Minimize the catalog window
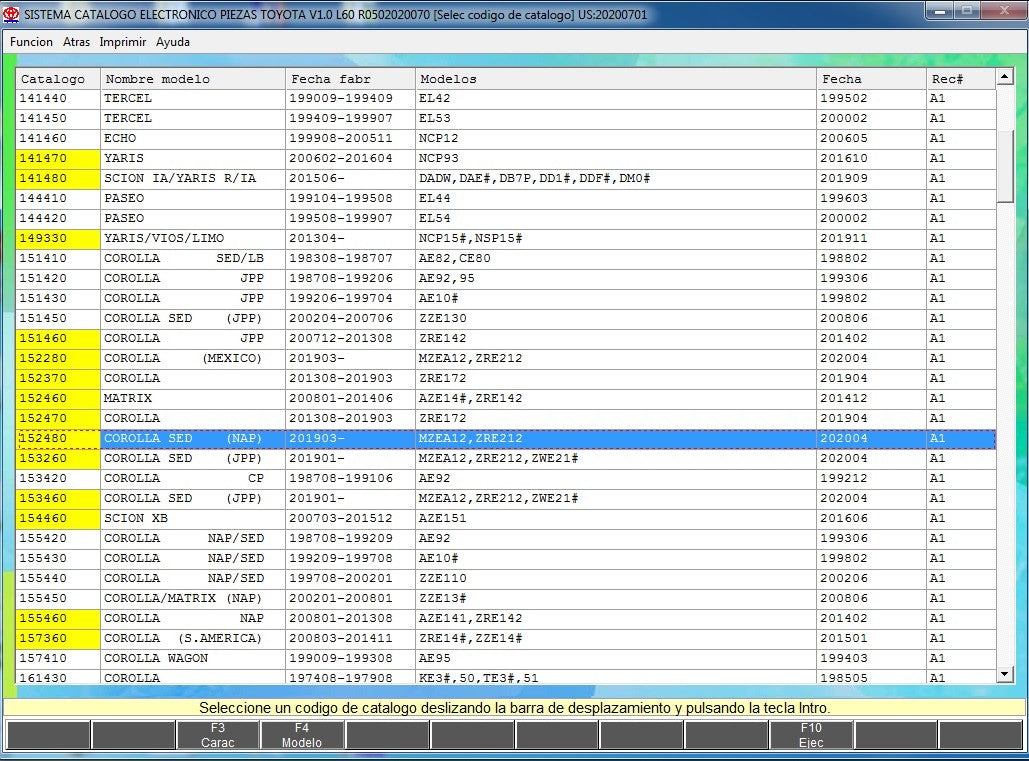Image resolution: width=1029 pixels, height=761 pixels. click(x=938, y=11)
